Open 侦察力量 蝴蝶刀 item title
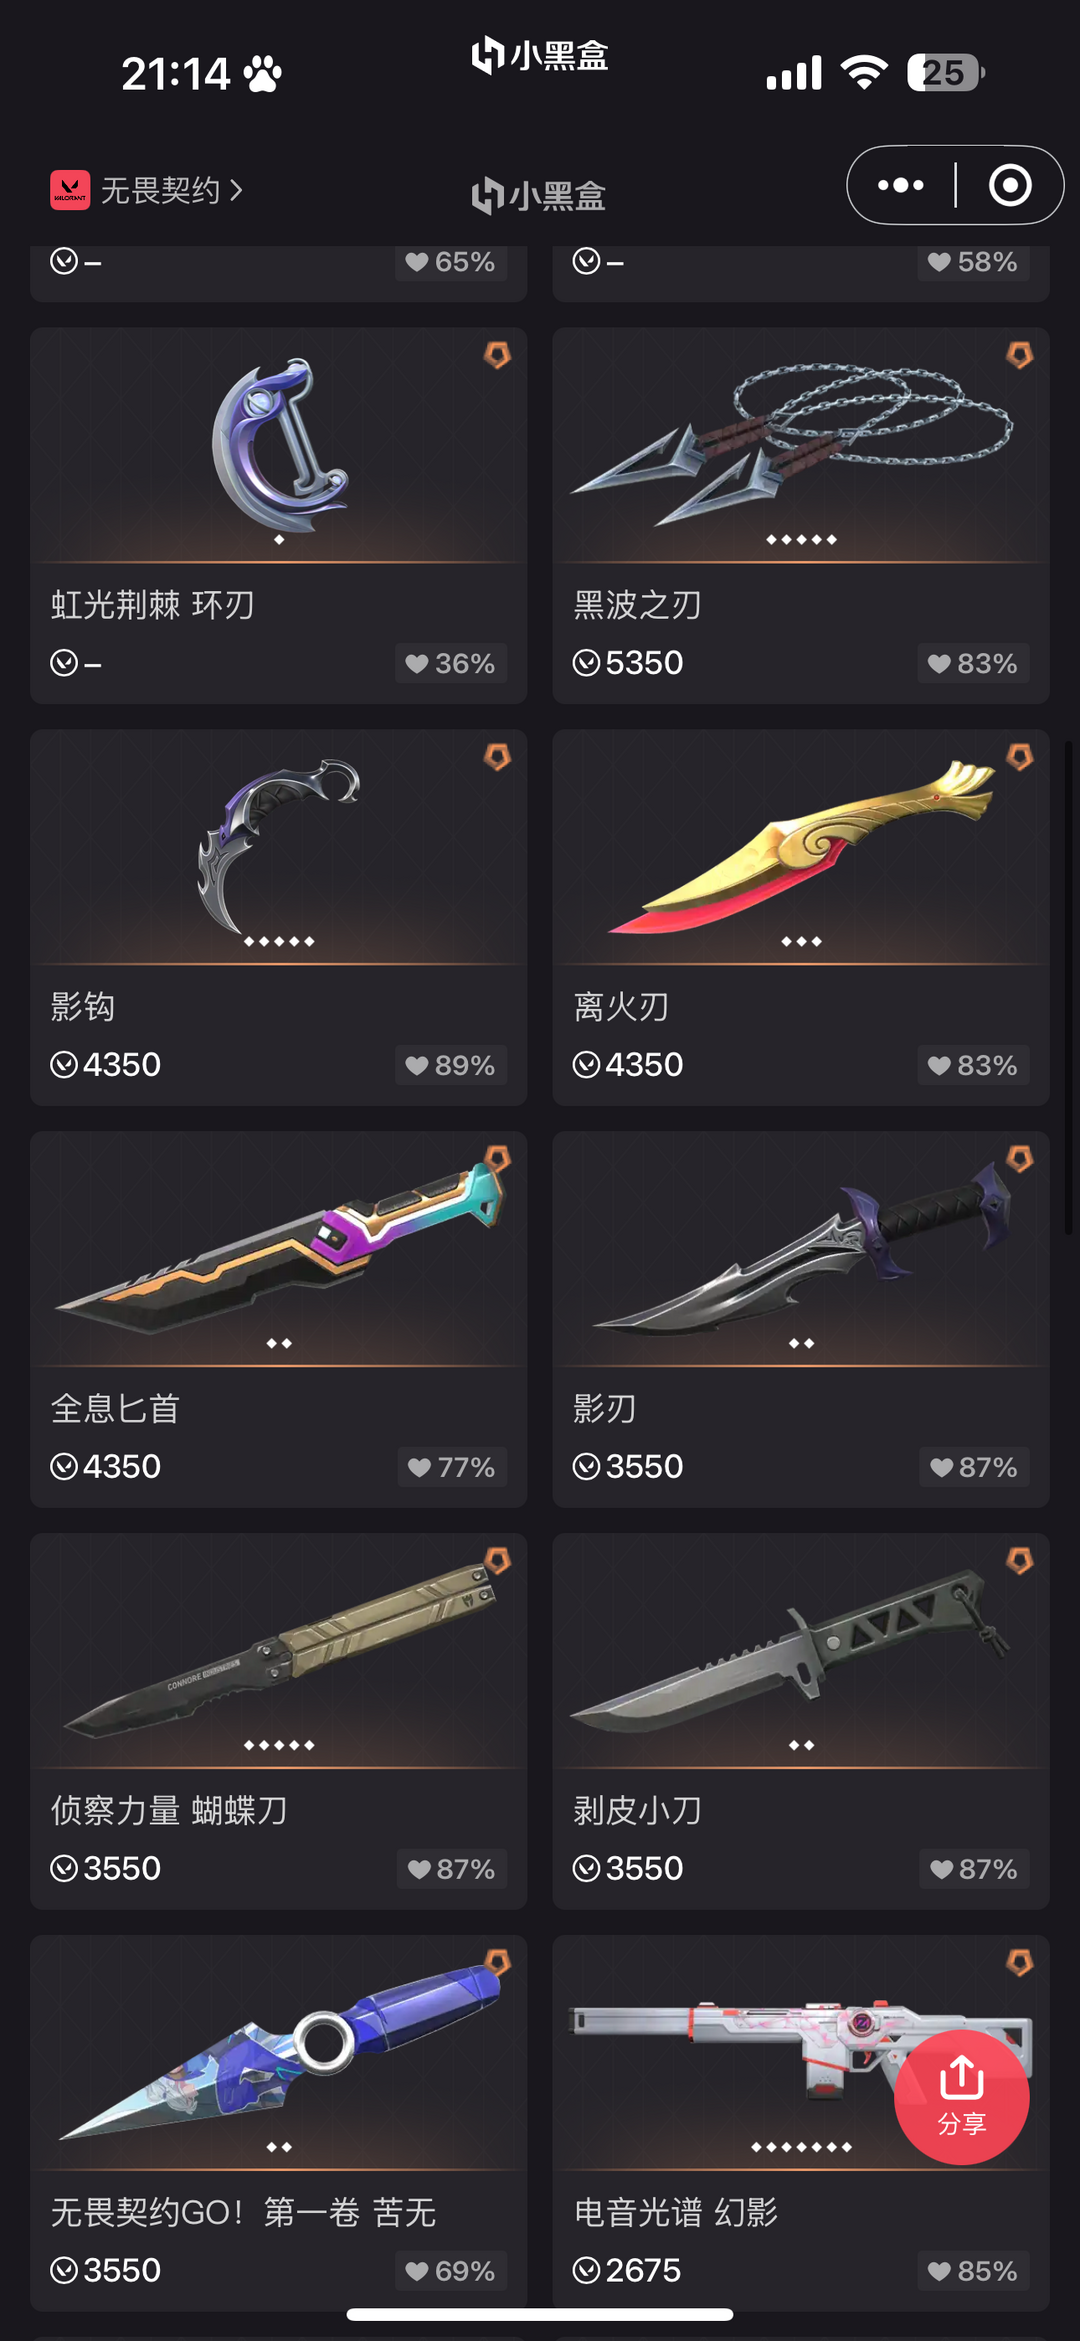The image size is (1080, 2341). (169, 1810)
